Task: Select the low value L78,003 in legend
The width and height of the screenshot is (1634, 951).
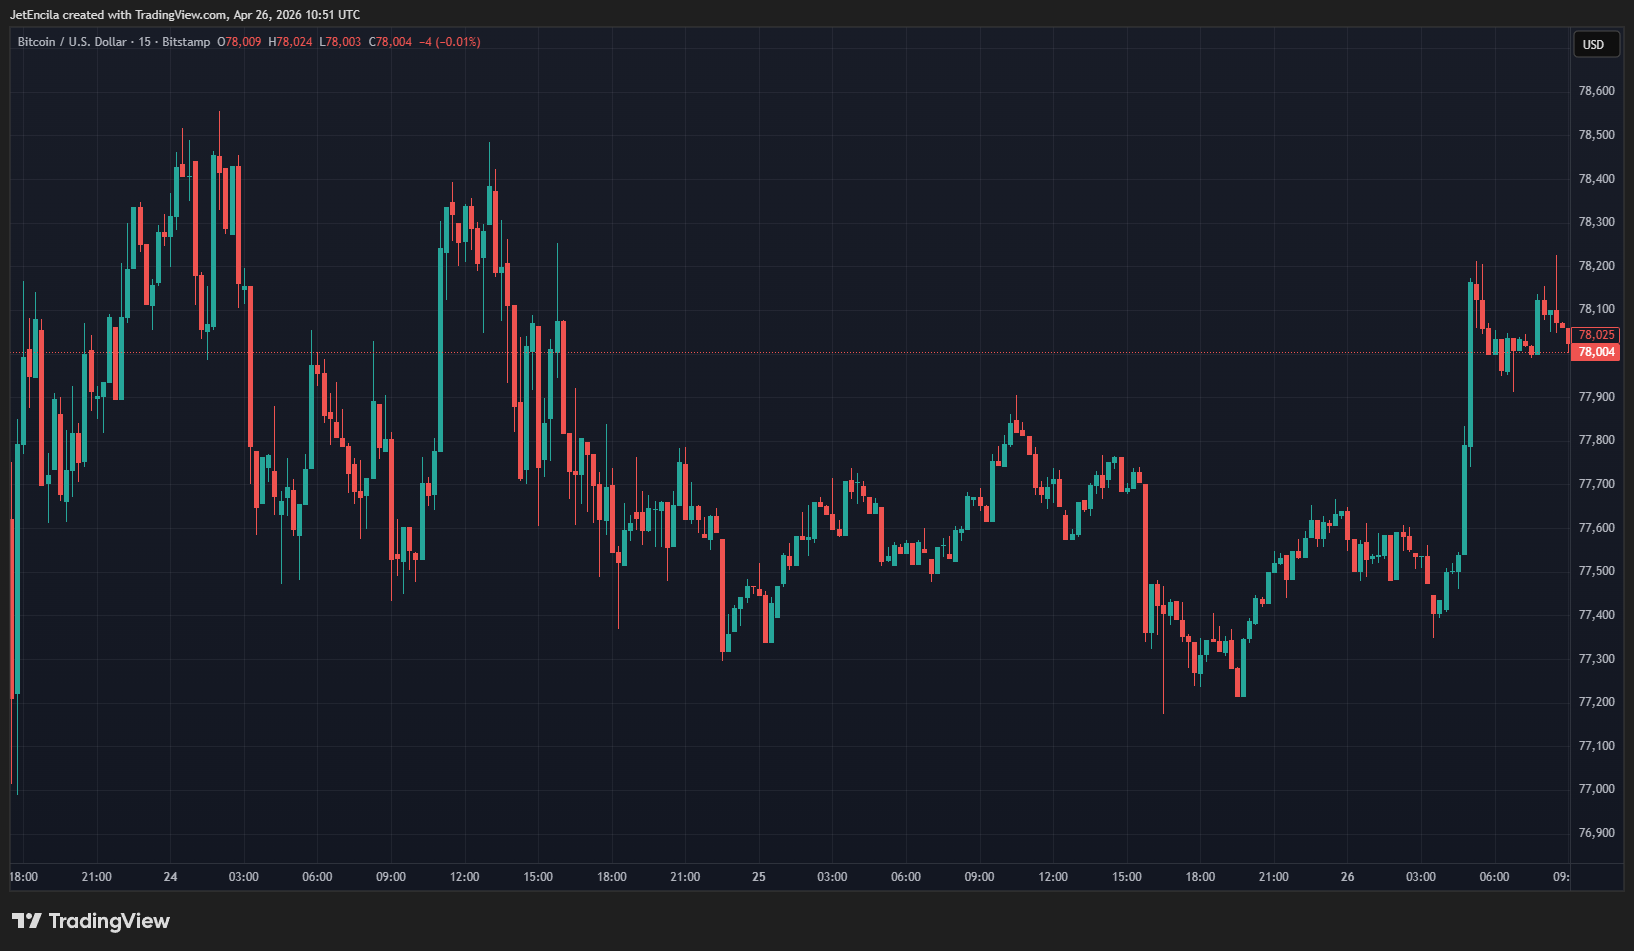Action: (340, 42)
